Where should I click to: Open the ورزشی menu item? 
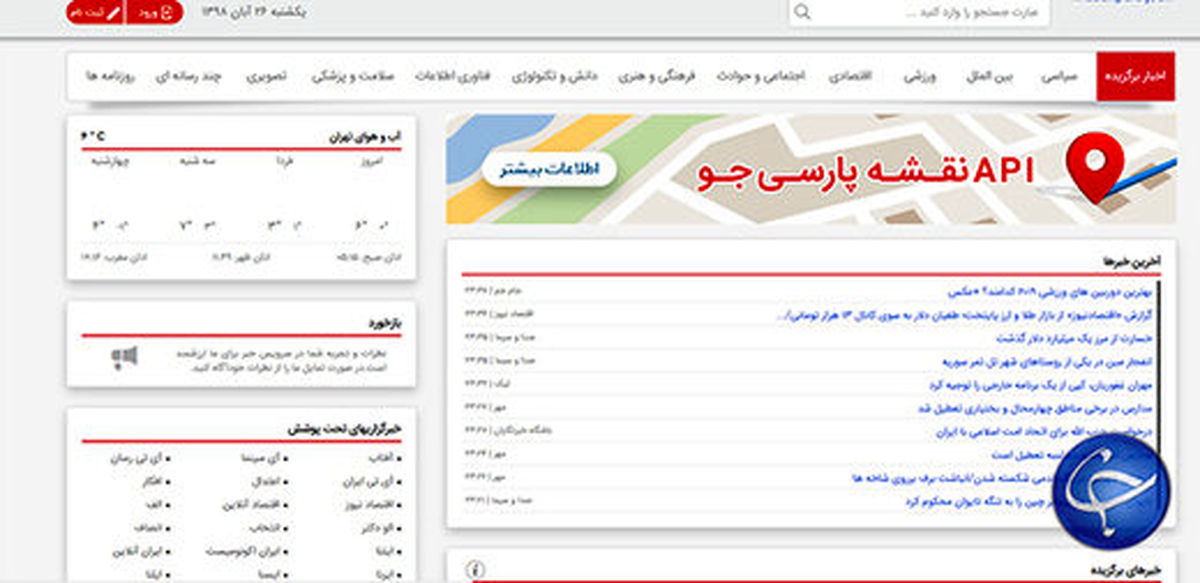pyautogui.click(x=919, y=76)
